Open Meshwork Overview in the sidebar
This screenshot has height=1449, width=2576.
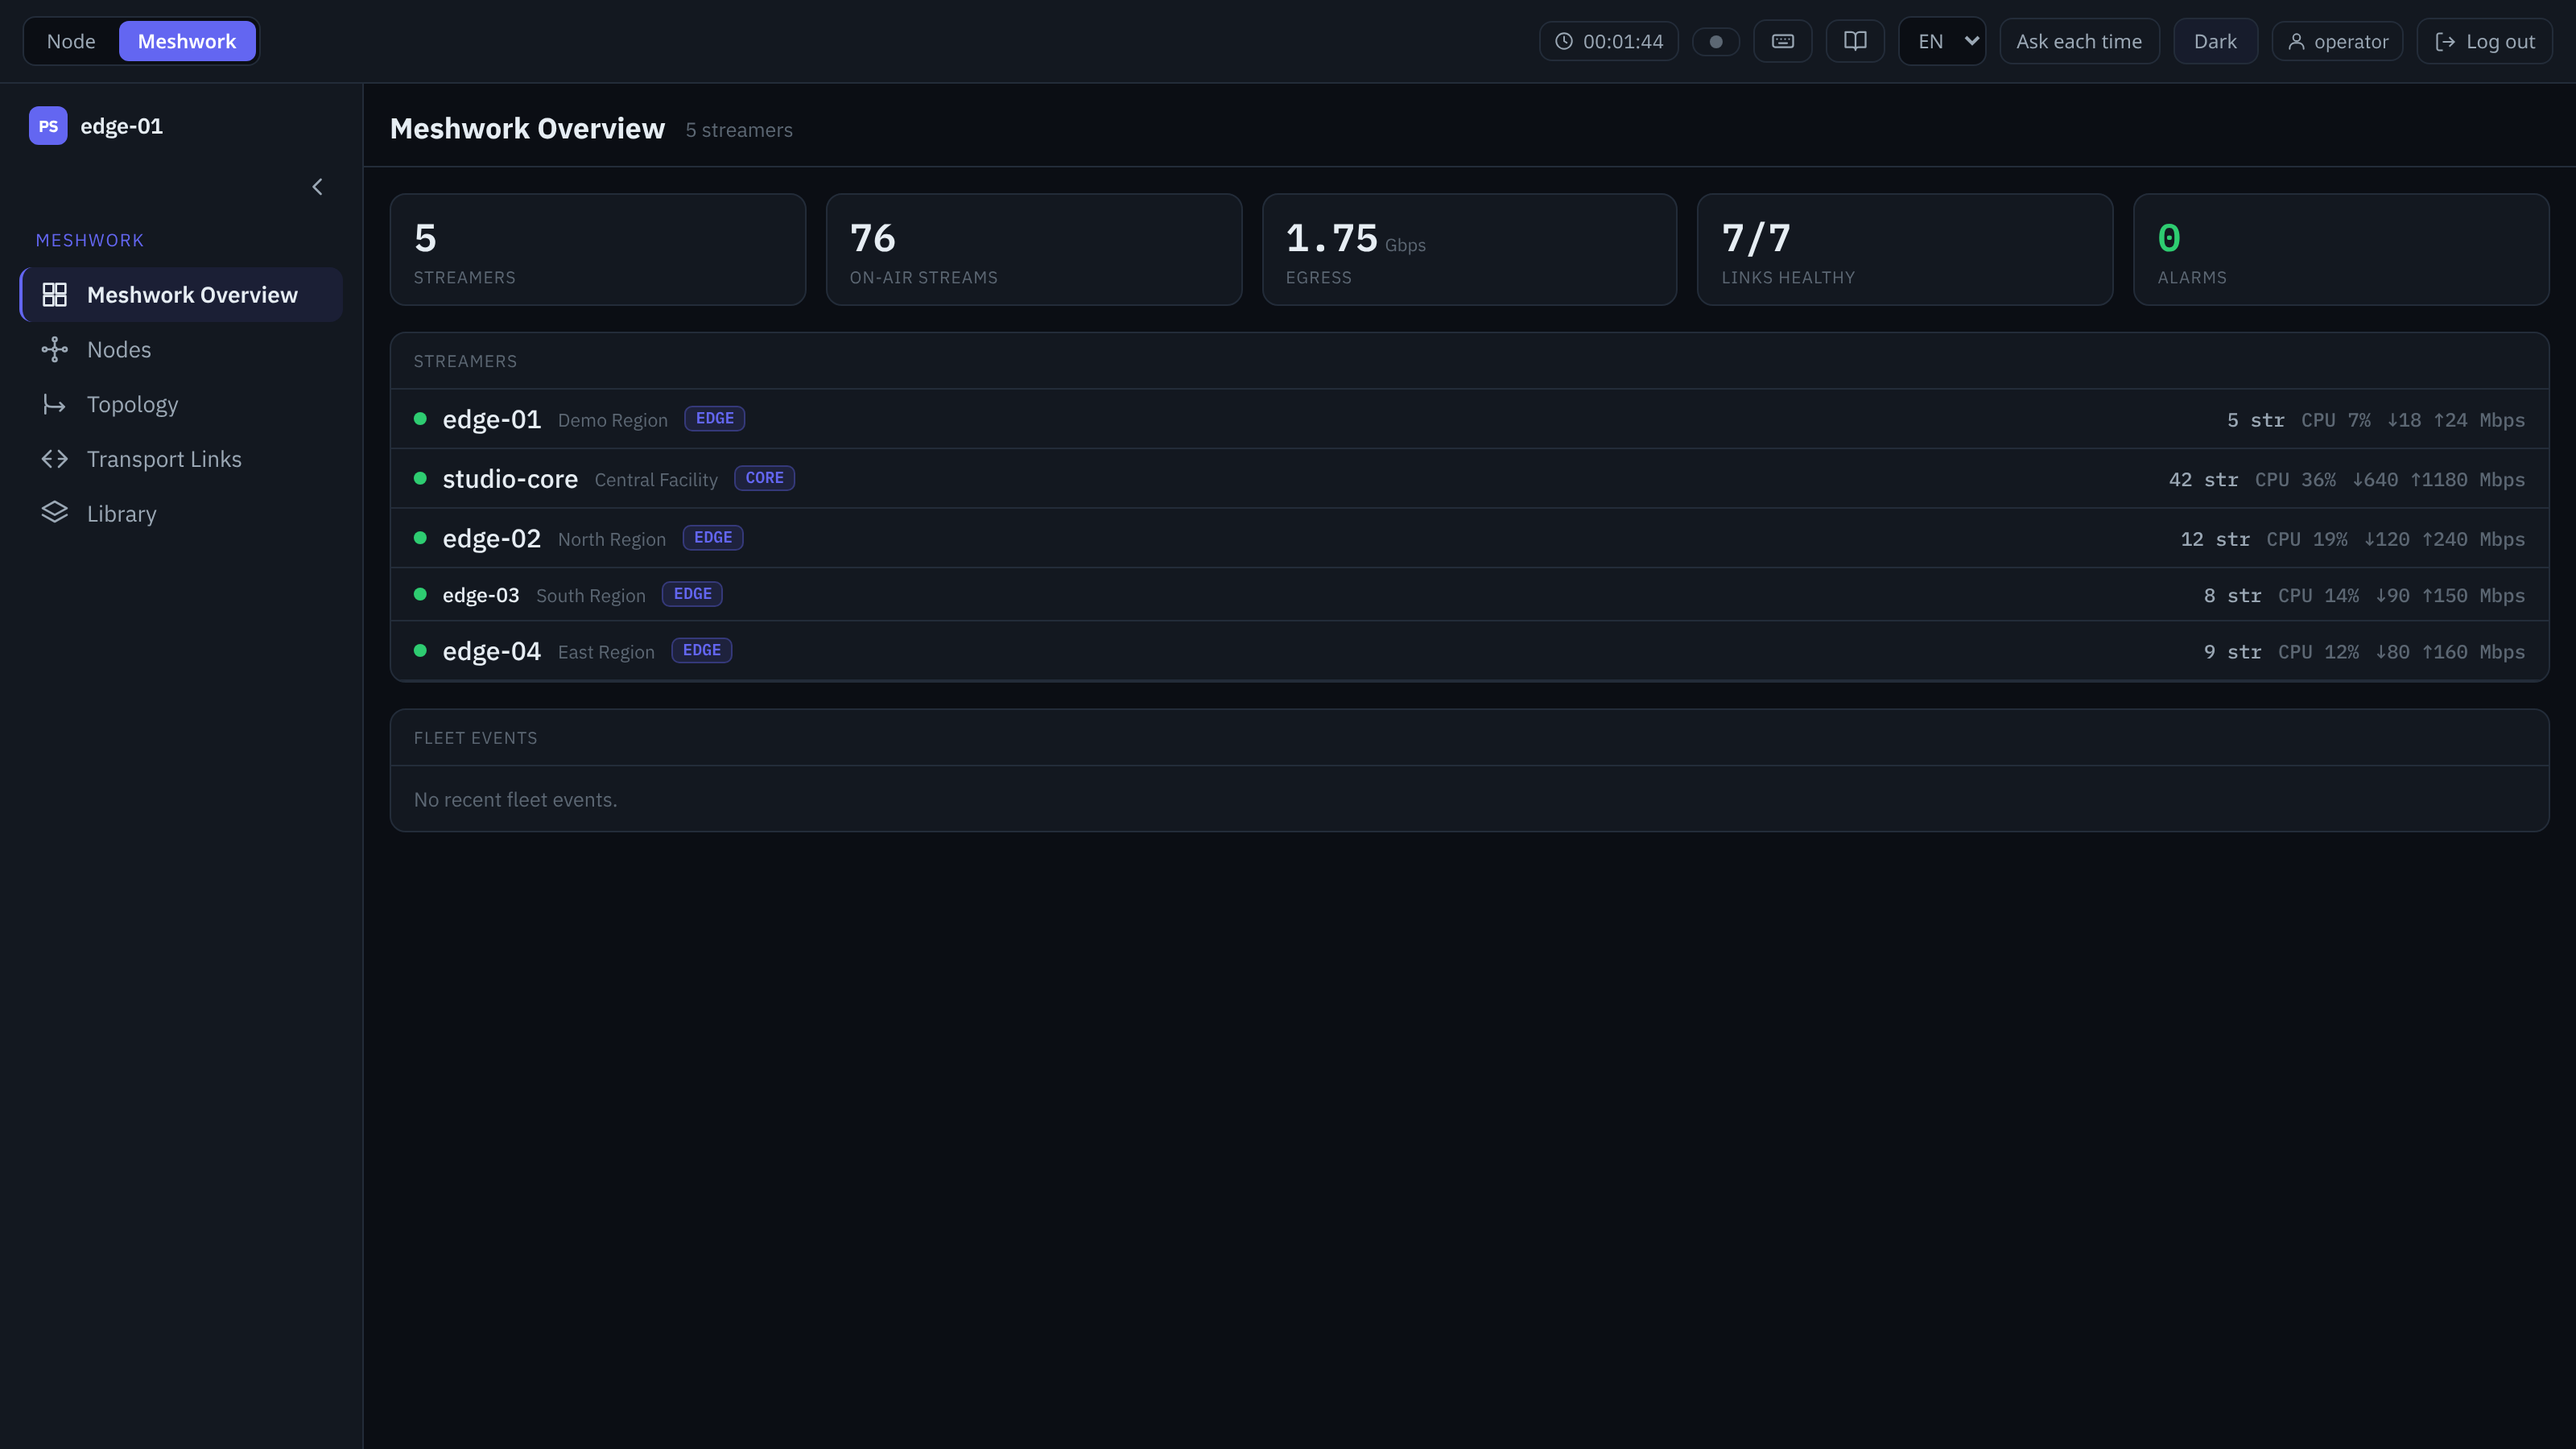[182, 295]
